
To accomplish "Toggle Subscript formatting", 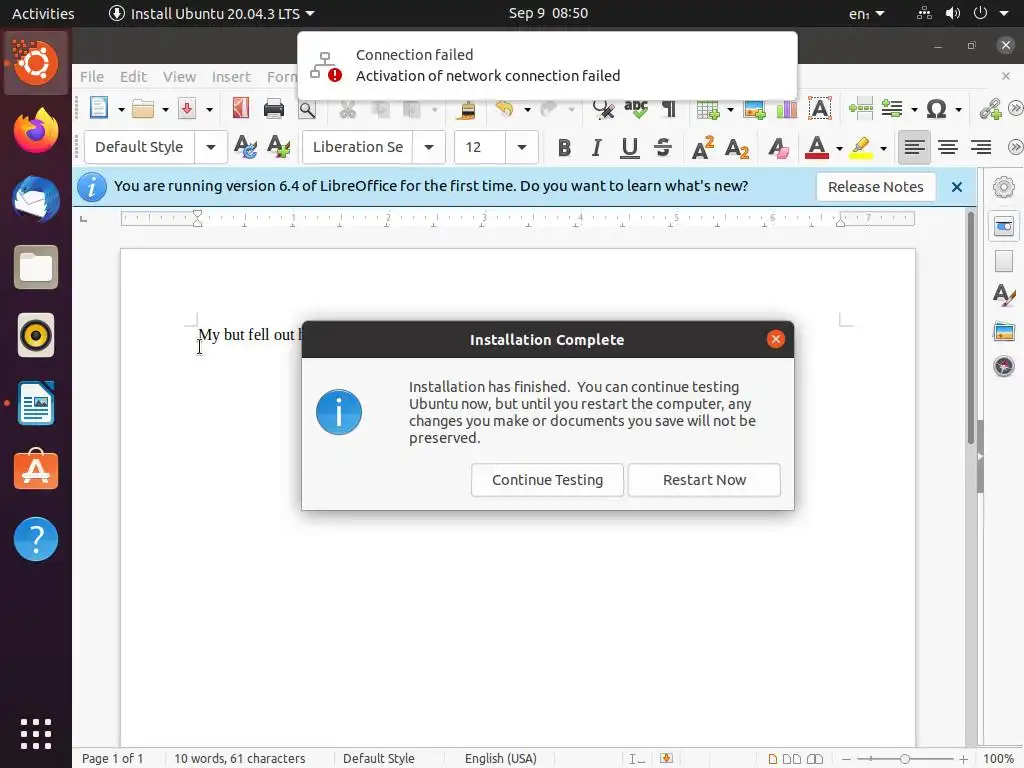I will click(737, 148).
